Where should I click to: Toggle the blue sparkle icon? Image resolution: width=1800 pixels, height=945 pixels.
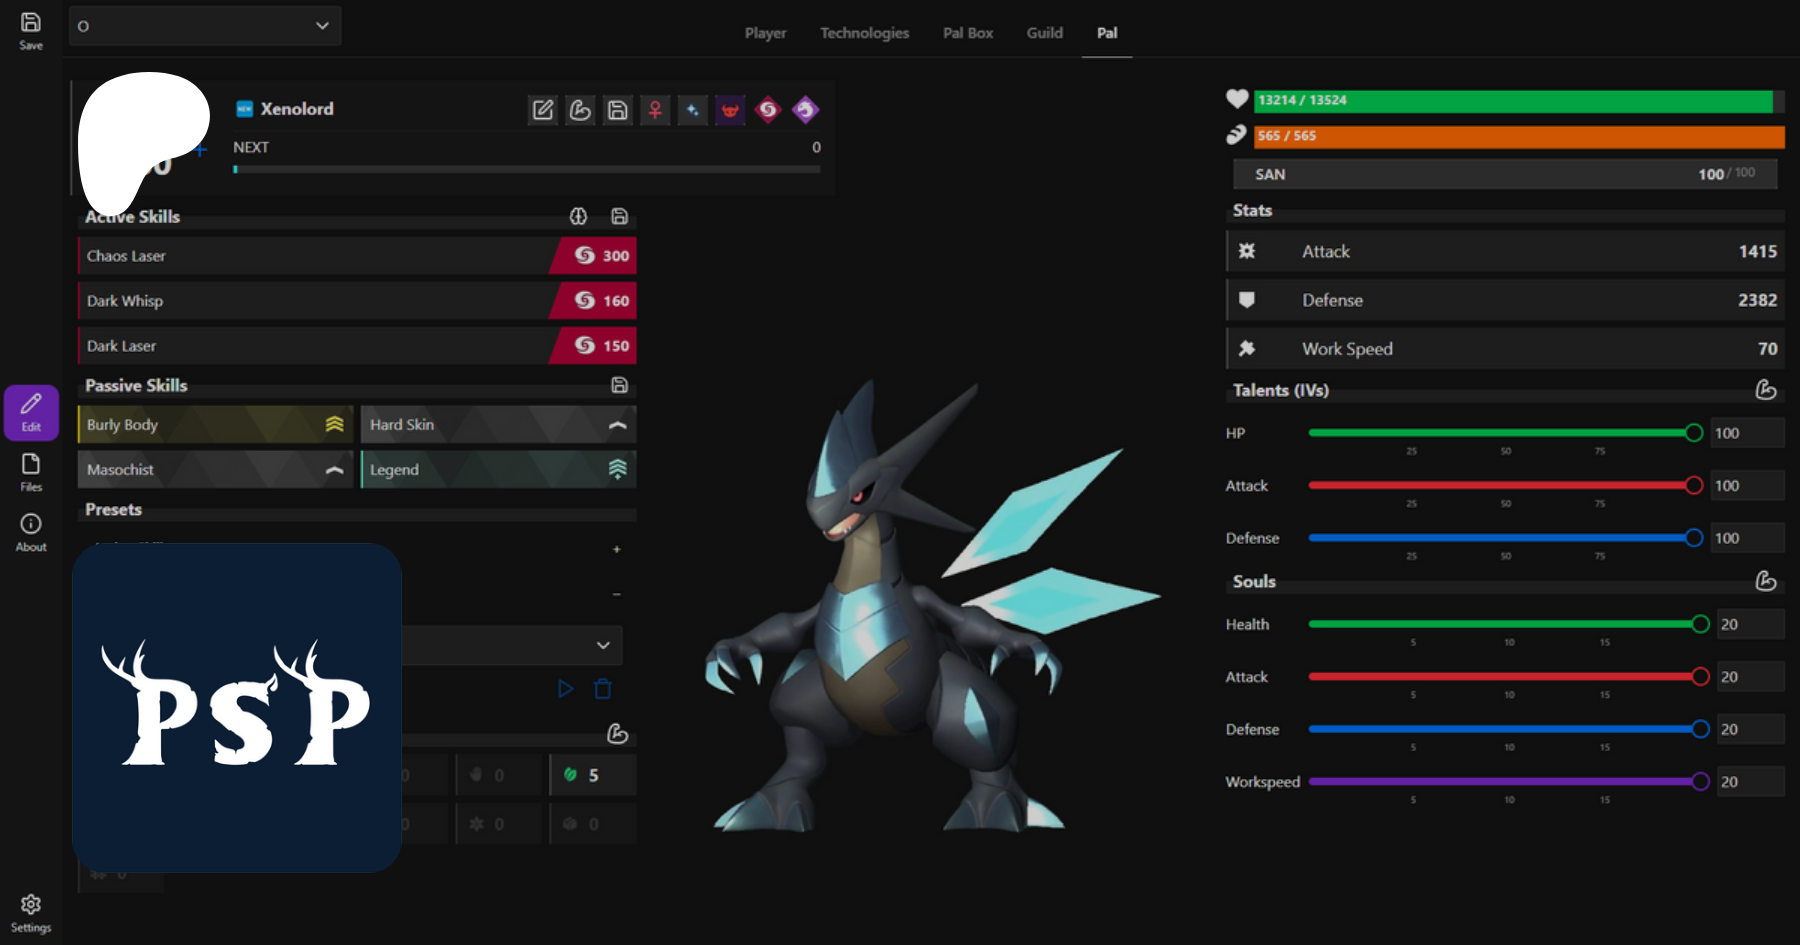point(692,110)
